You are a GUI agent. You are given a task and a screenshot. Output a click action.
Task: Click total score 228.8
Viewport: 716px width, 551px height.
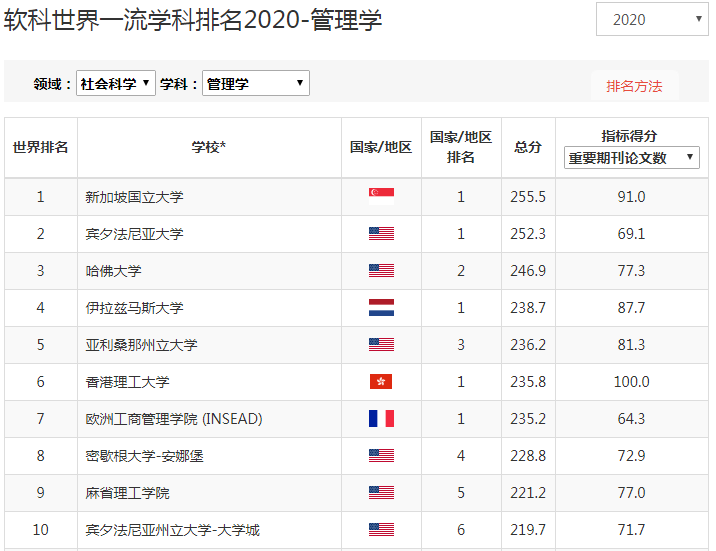(x=528, y=456)
